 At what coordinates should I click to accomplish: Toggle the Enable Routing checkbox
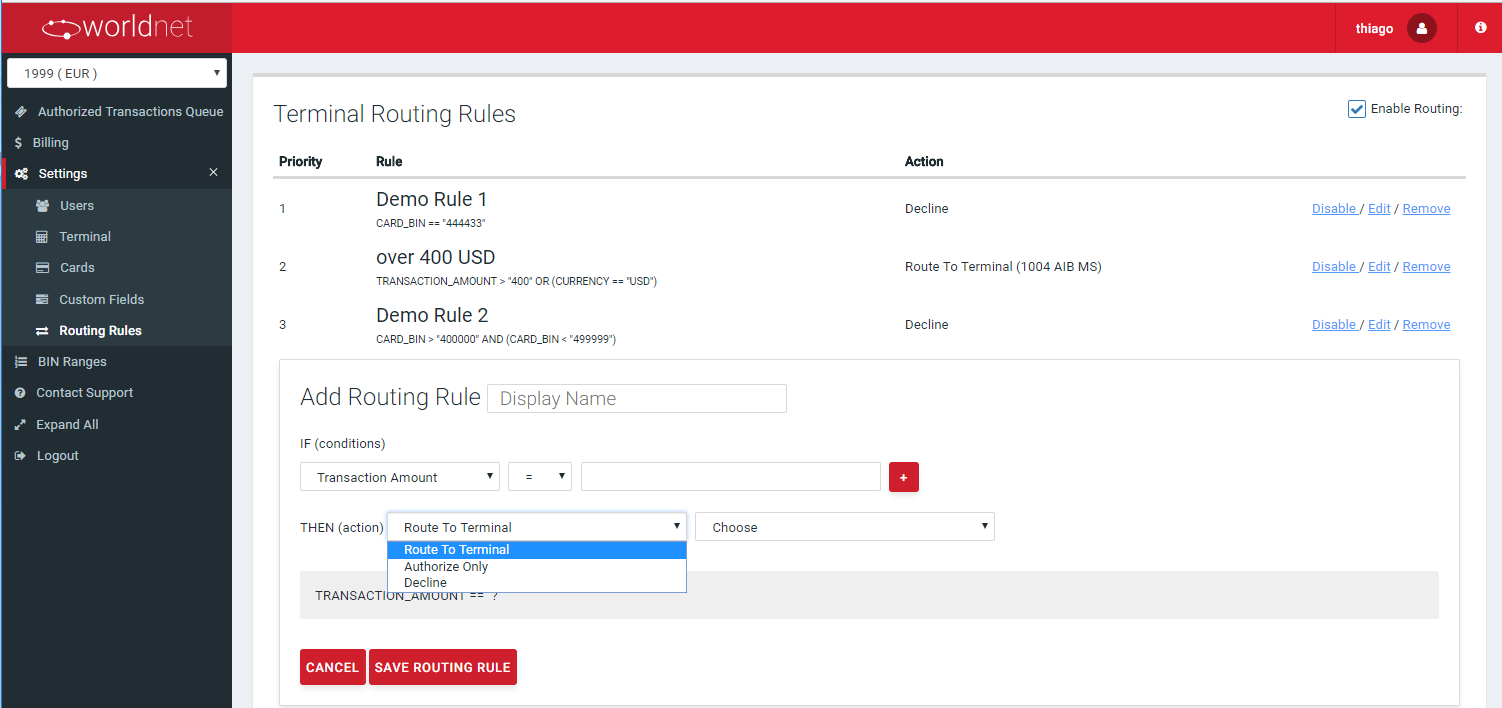point(1357,109)
